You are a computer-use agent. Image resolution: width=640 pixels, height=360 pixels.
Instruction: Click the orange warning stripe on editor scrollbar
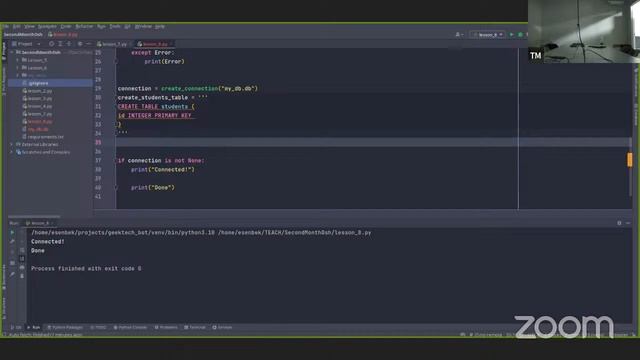[x=630, y=159]
